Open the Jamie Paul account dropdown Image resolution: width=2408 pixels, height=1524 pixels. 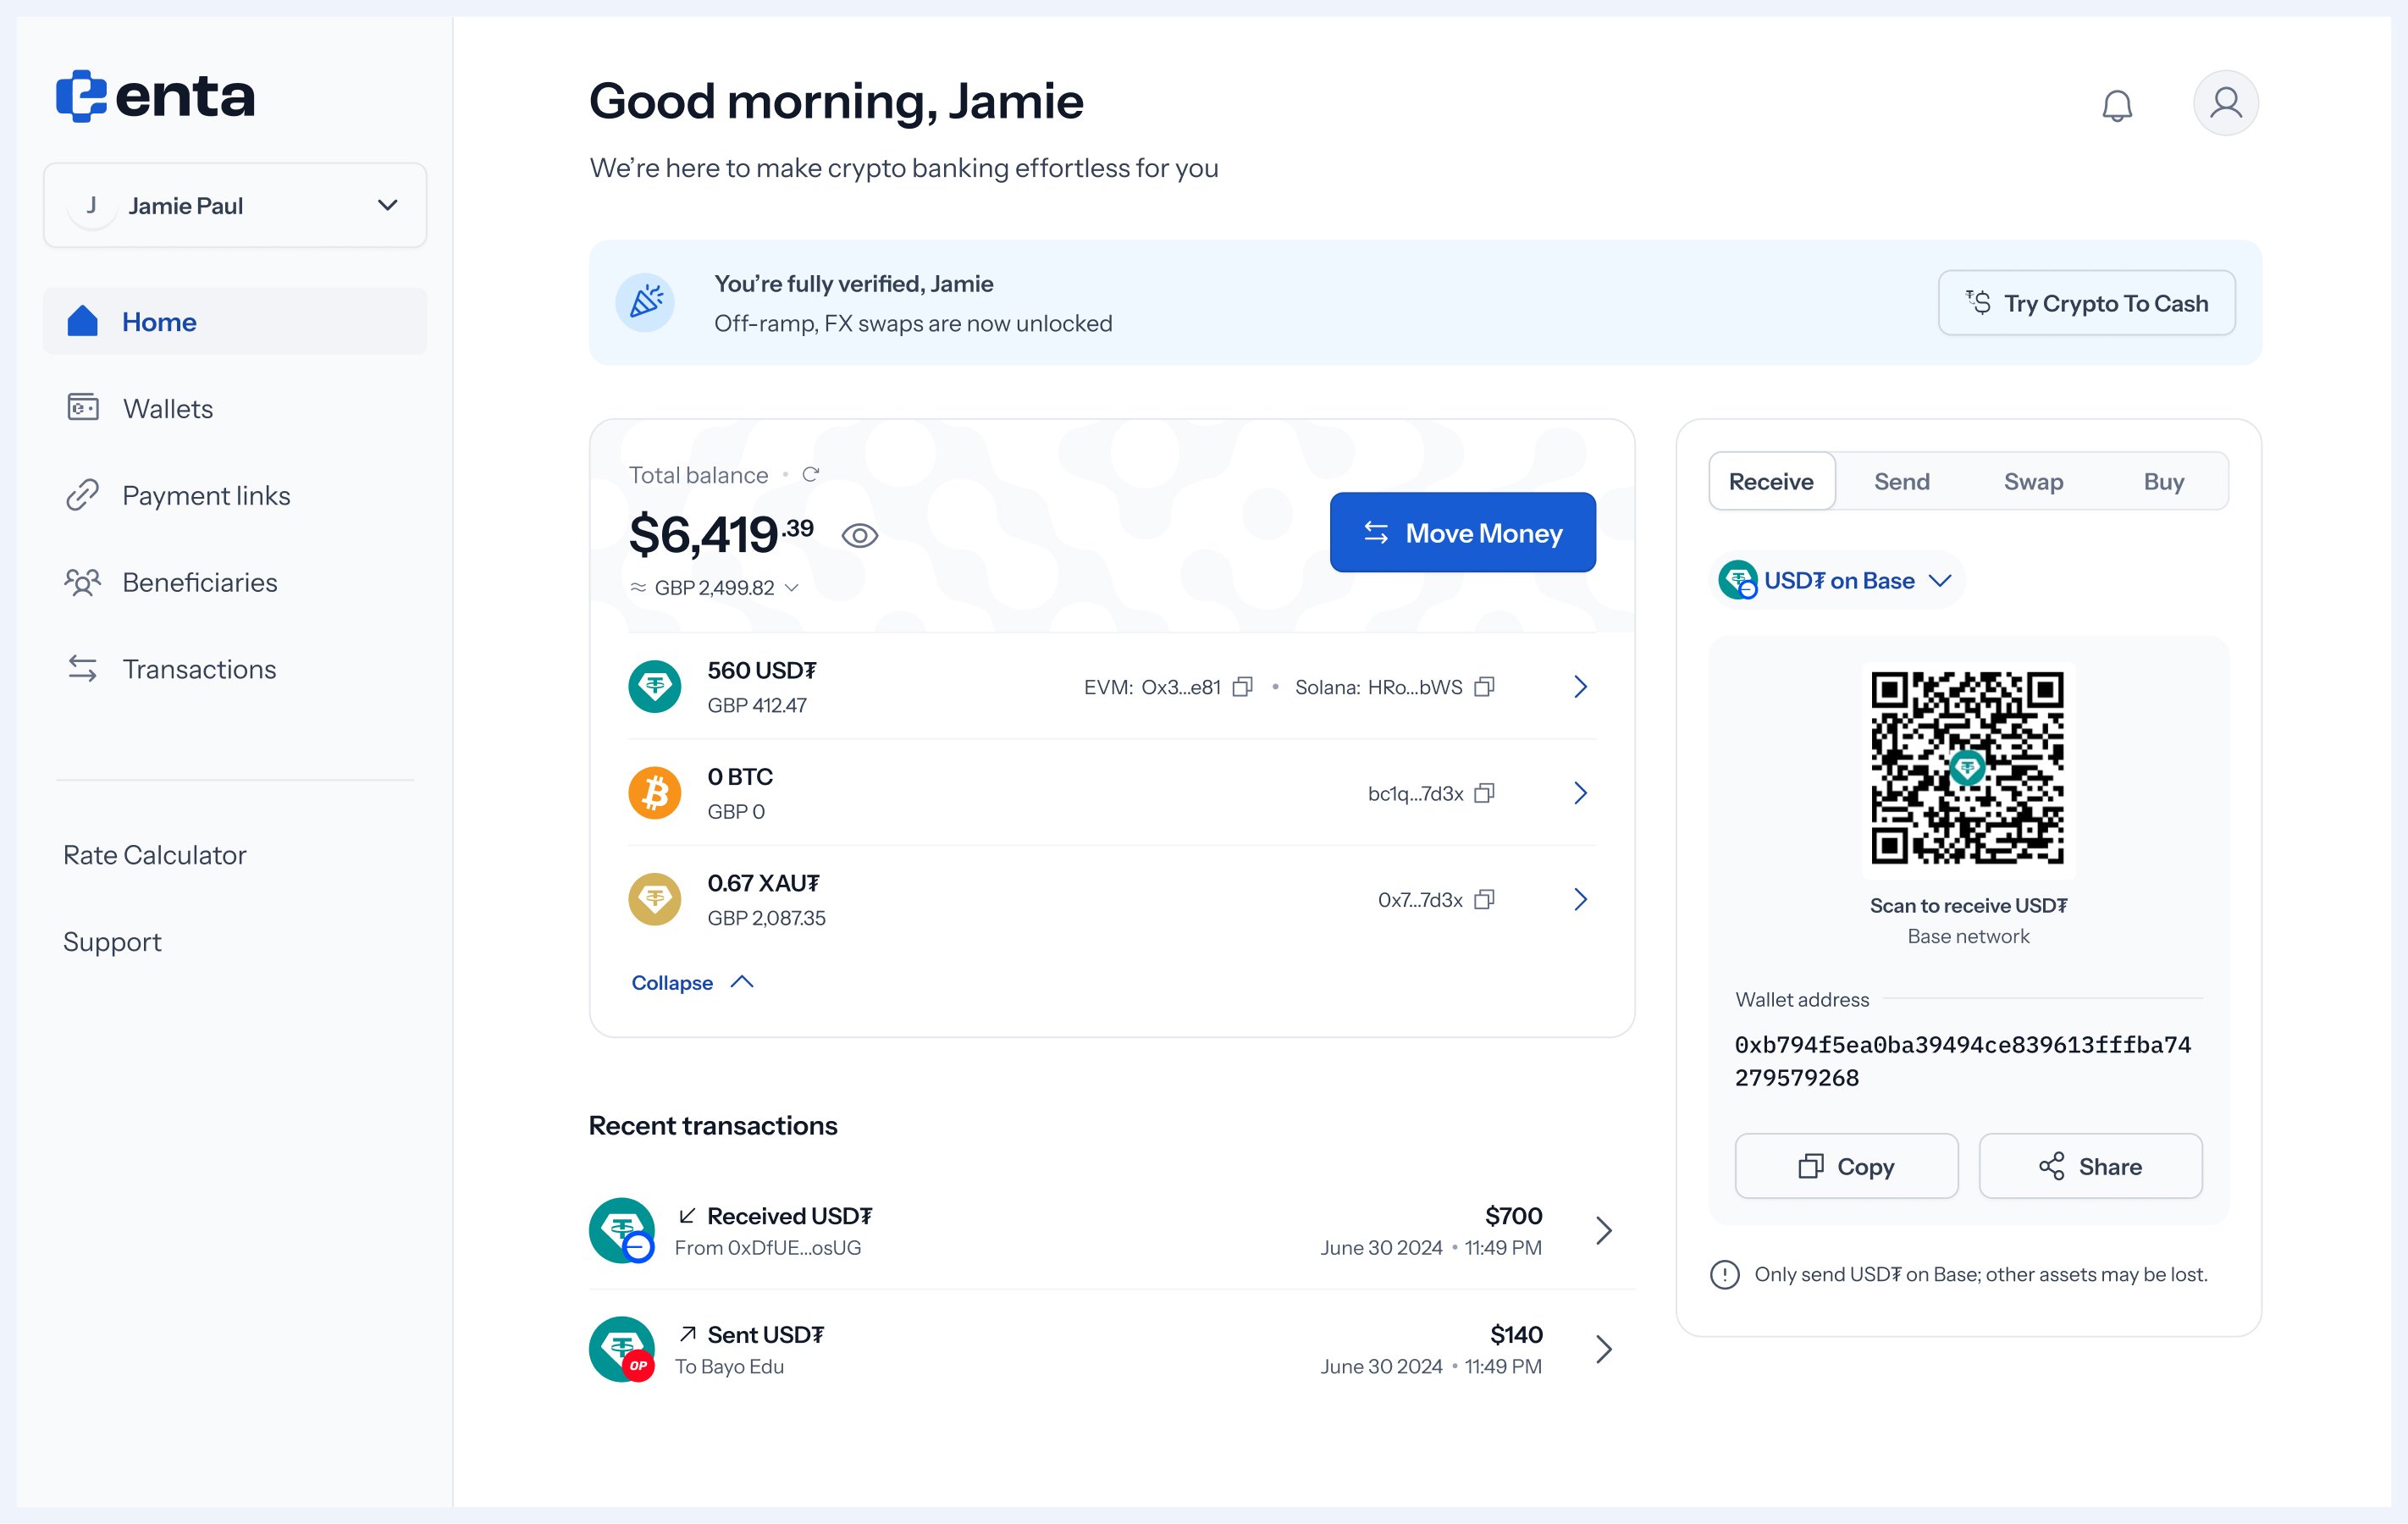pyautogui.click(x=235, y=205)
